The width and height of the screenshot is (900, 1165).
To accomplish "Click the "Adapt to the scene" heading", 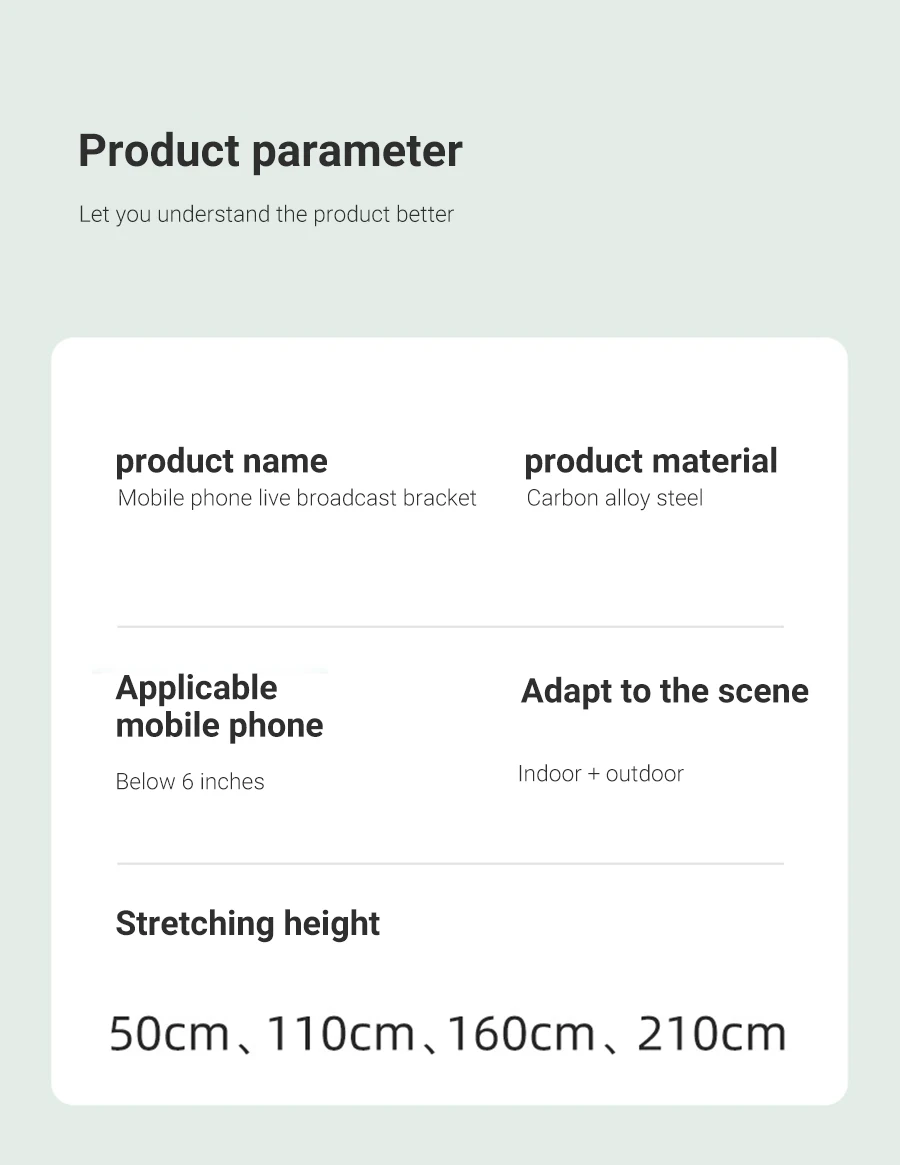I will 664,691.
